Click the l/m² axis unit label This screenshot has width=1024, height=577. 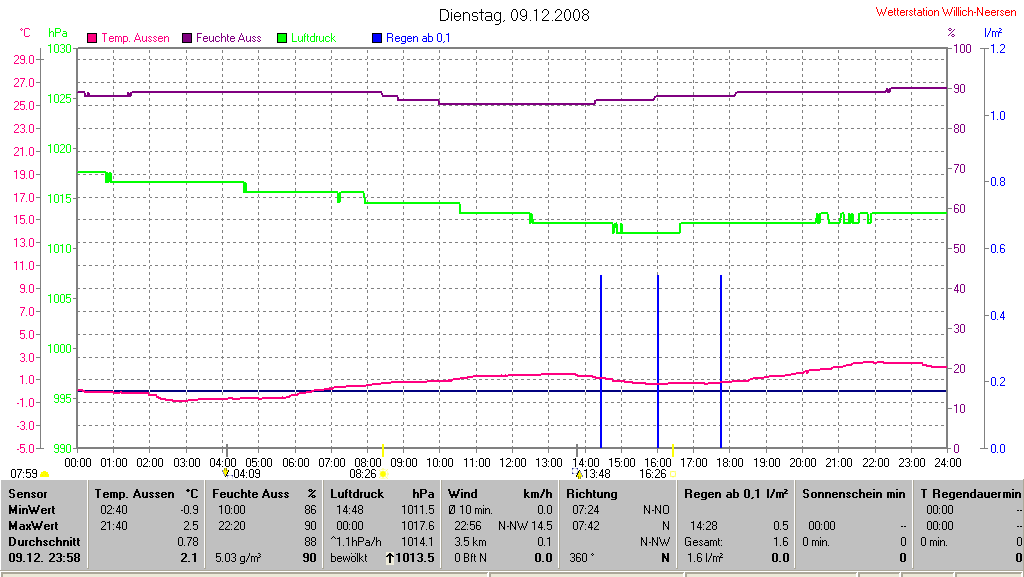point(993,33)
